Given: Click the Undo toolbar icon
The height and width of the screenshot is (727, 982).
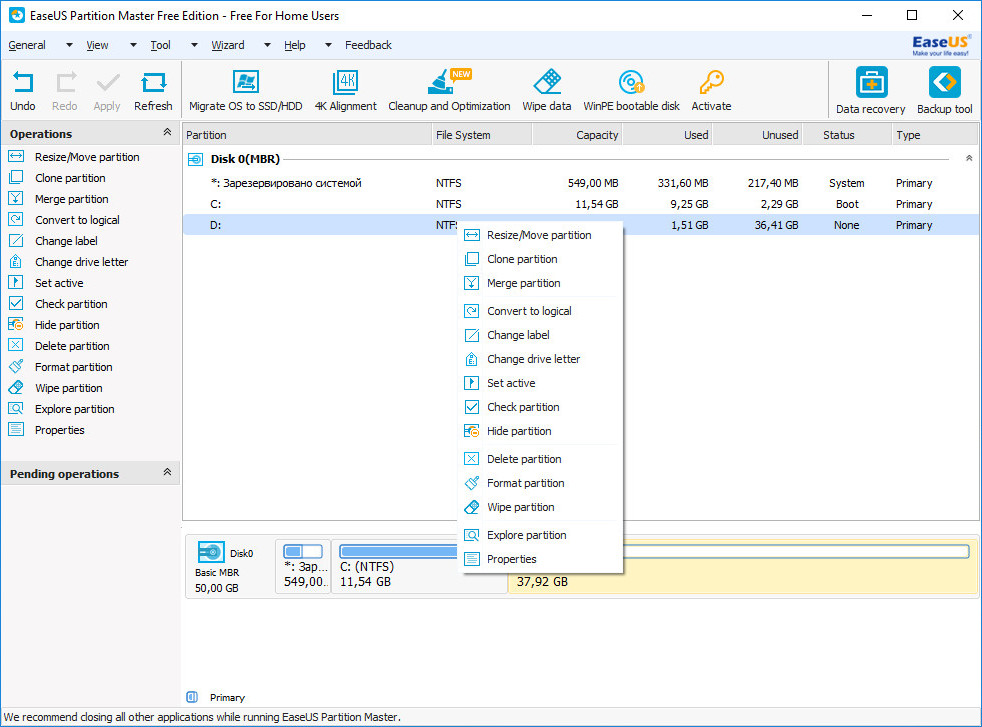Looking at the screenshot, I should click(23, 83).
